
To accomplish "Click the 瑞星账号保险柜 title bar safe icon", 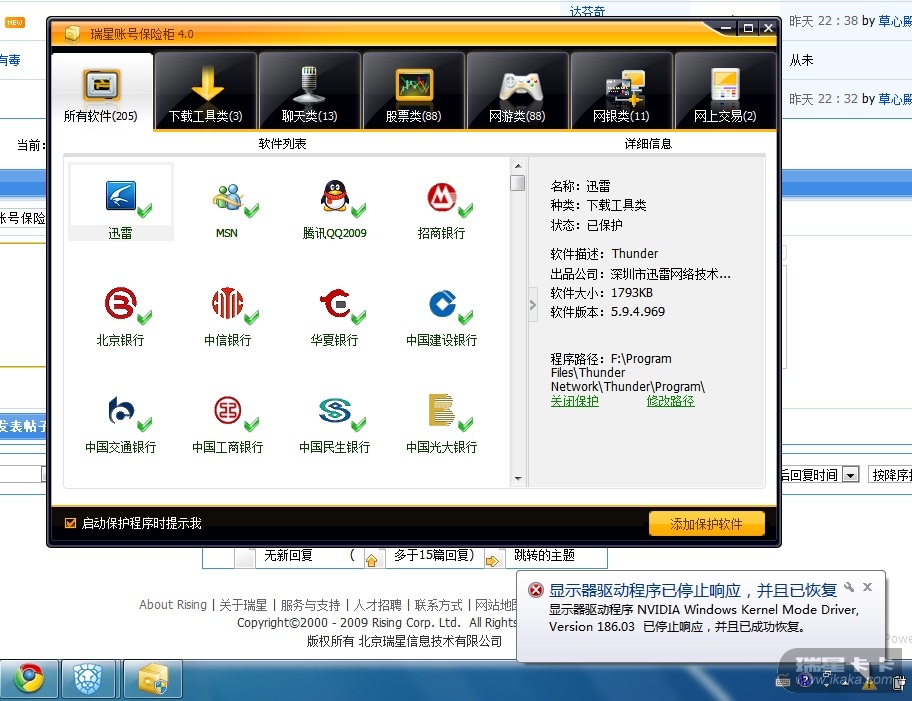I will [x=72, y=33].
